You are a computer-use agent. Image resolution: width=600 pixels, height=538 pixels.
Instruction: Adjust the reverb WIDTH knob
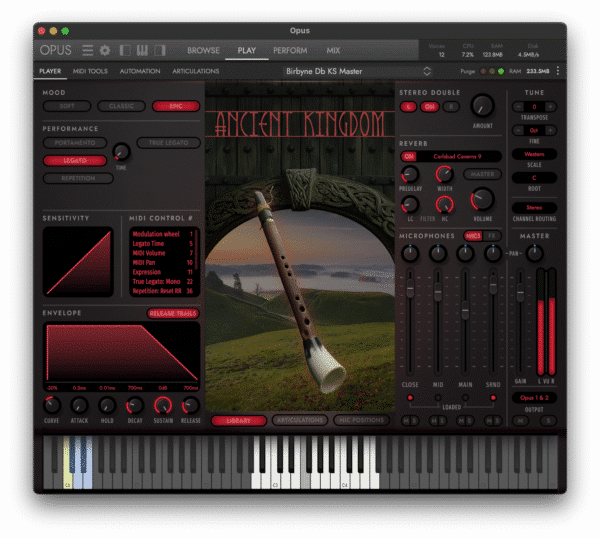click(x=444, y=174)
